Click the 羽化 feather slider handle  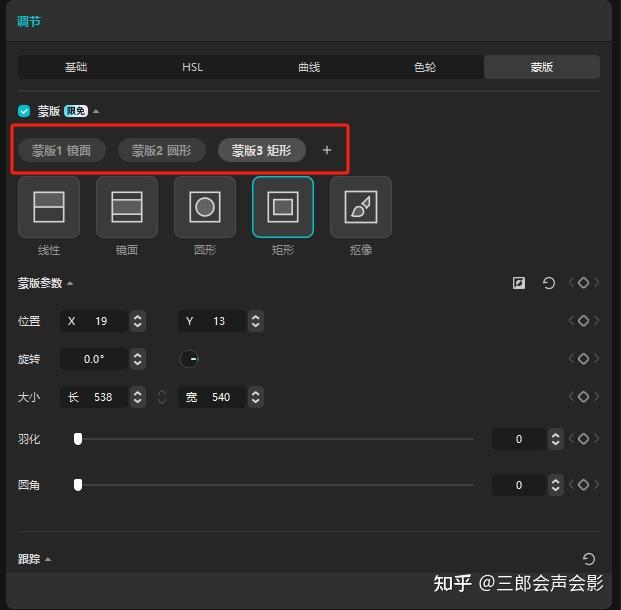click(78, 439)
